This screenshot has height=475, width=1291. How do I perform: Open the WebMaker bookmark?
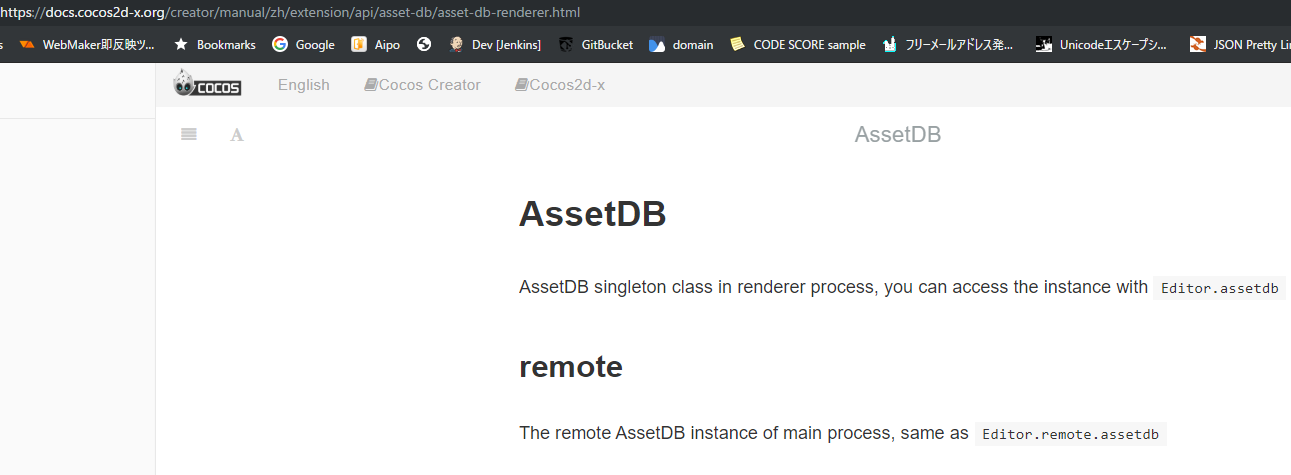tap(88, 44)
